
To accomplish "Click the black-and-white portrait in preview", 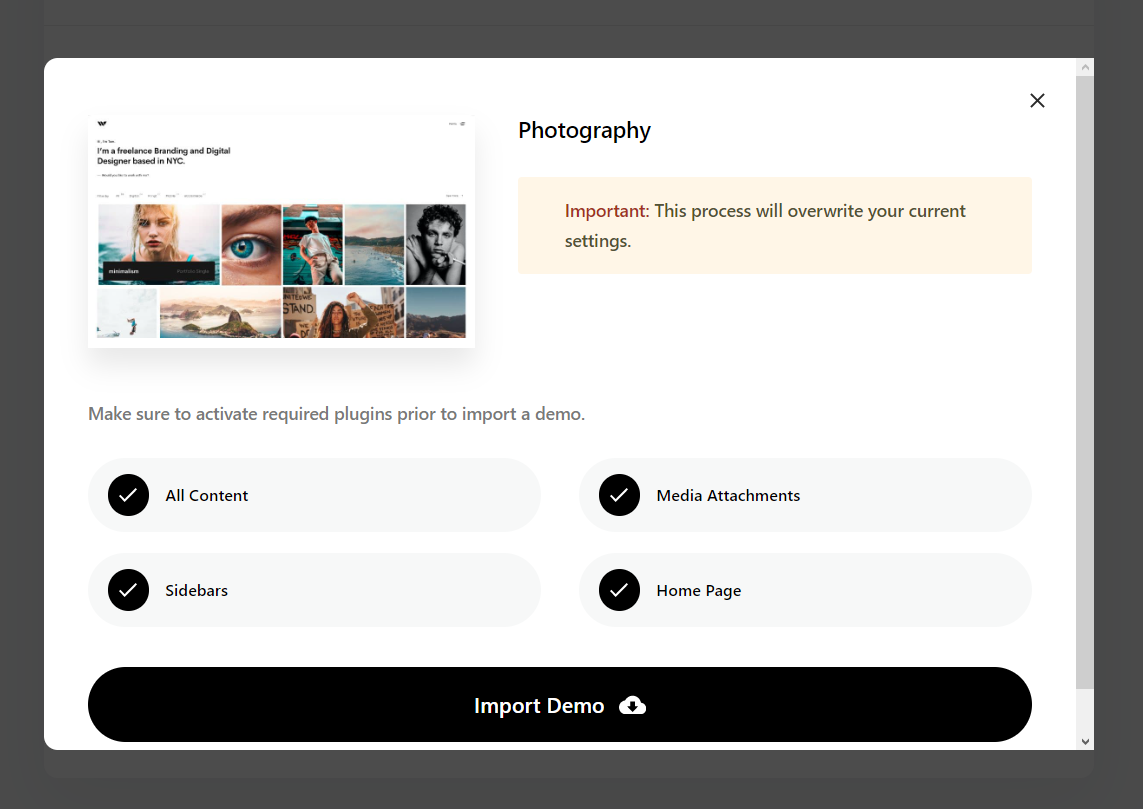I will [435, 244].
